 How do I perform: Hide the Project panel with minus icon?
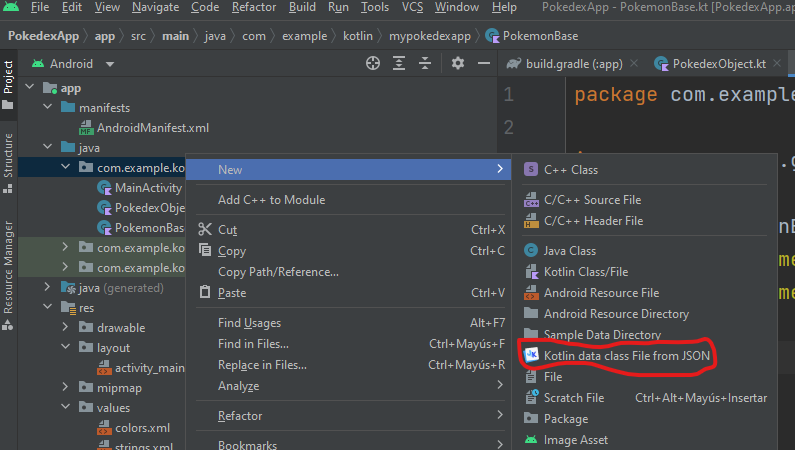483,63
